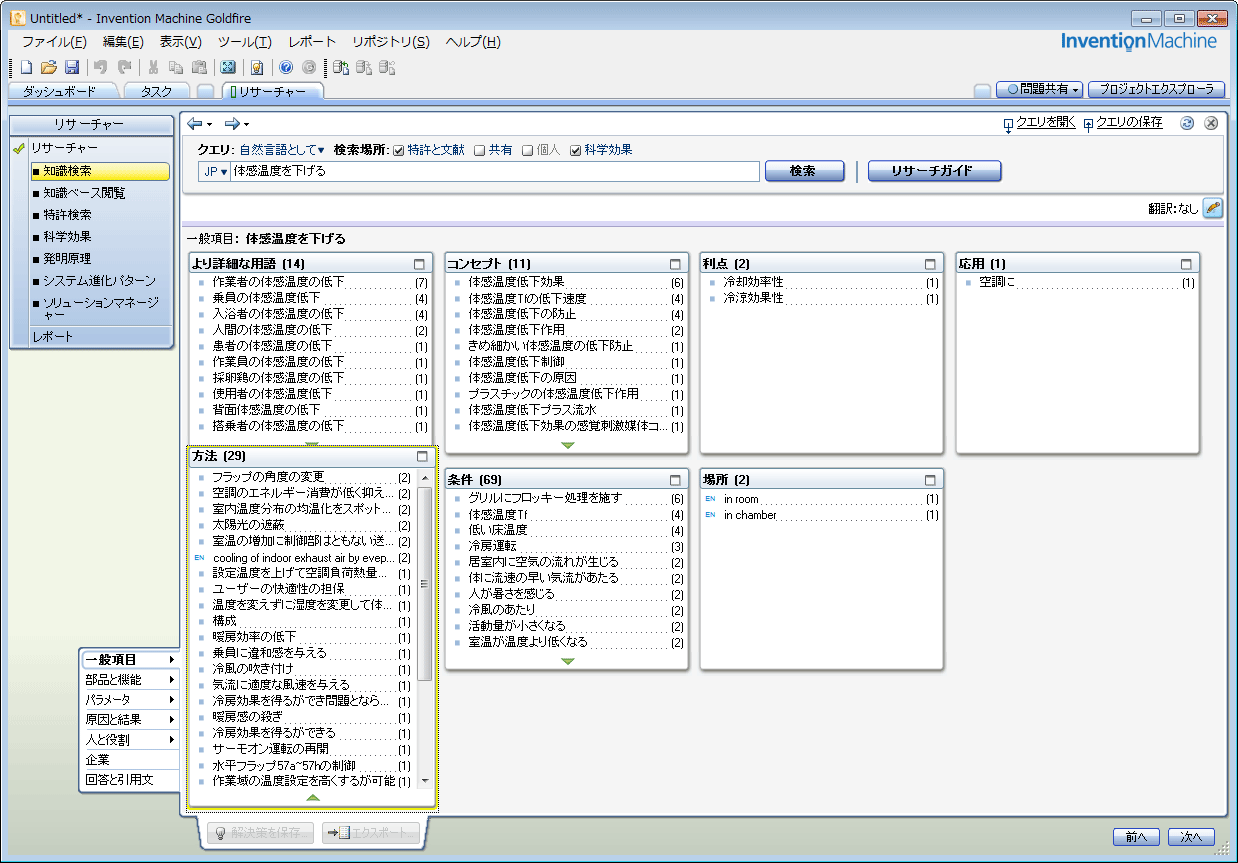Click the refresh icon near クエリの保存
This screenshot has width=1238, height=863.
(x=1187, y=123)
